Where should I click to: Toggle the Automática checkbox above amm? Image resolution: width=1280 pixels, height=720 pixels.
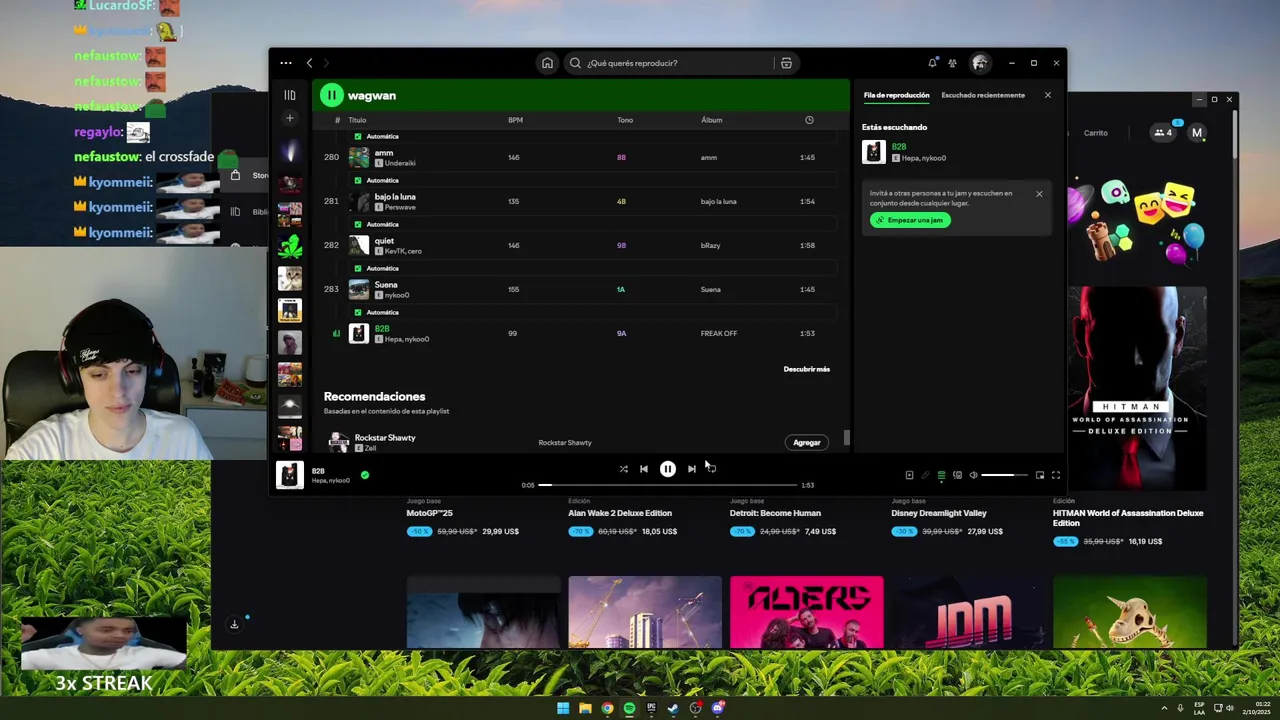coord(358,136)
